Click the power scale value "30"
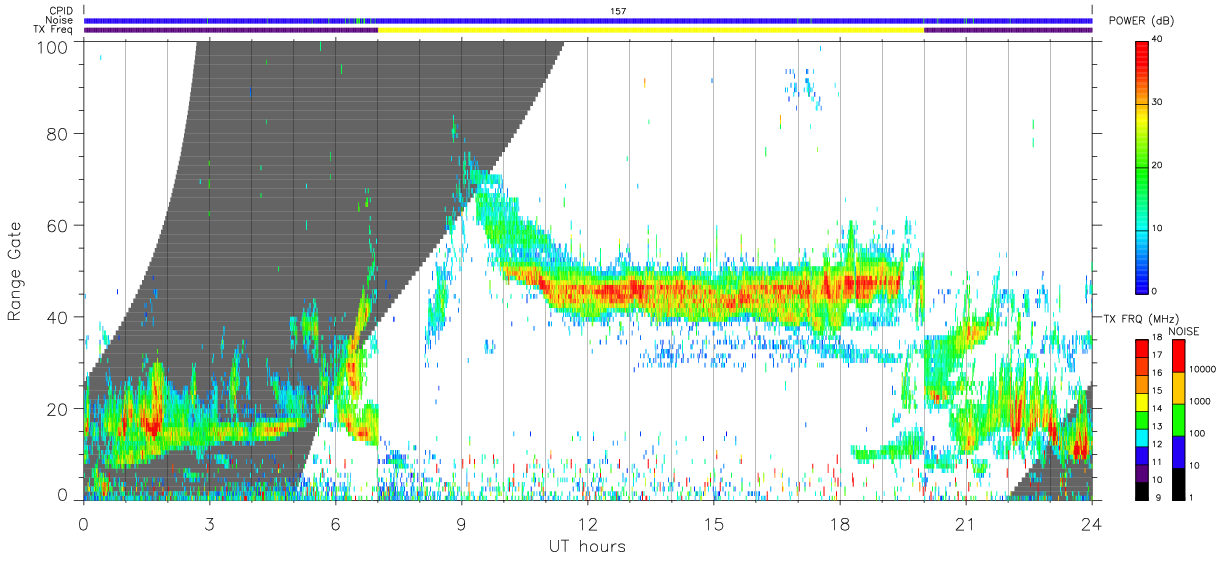 [x=1158, y=102]
